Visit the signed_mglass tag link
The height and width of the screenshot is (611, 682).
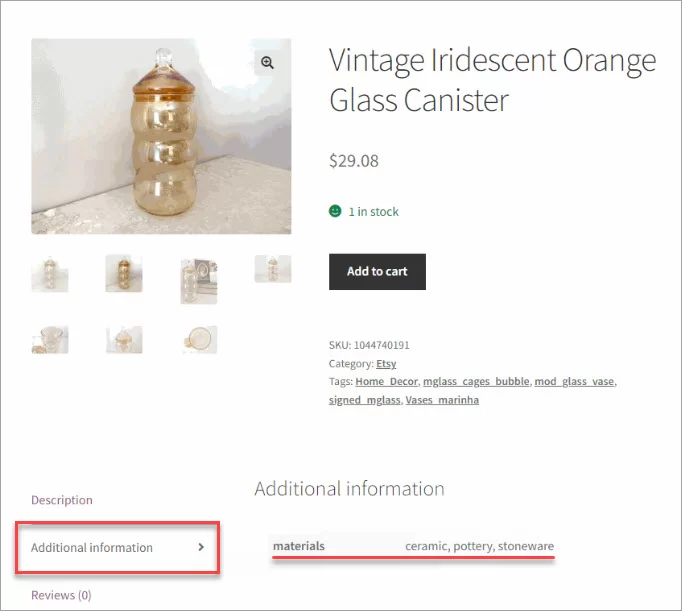364,400
